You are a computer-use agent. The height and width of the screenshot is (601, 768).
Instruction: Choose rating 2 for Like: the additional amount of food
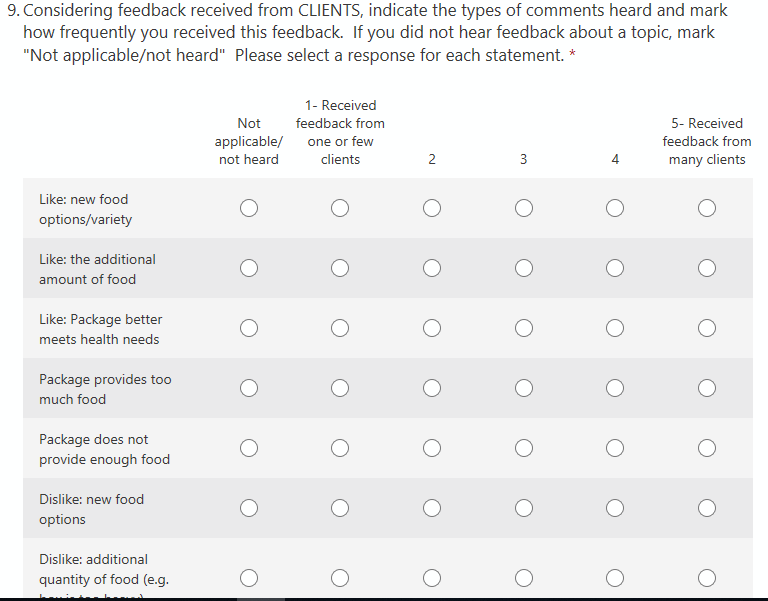click(x=432, y=268)
